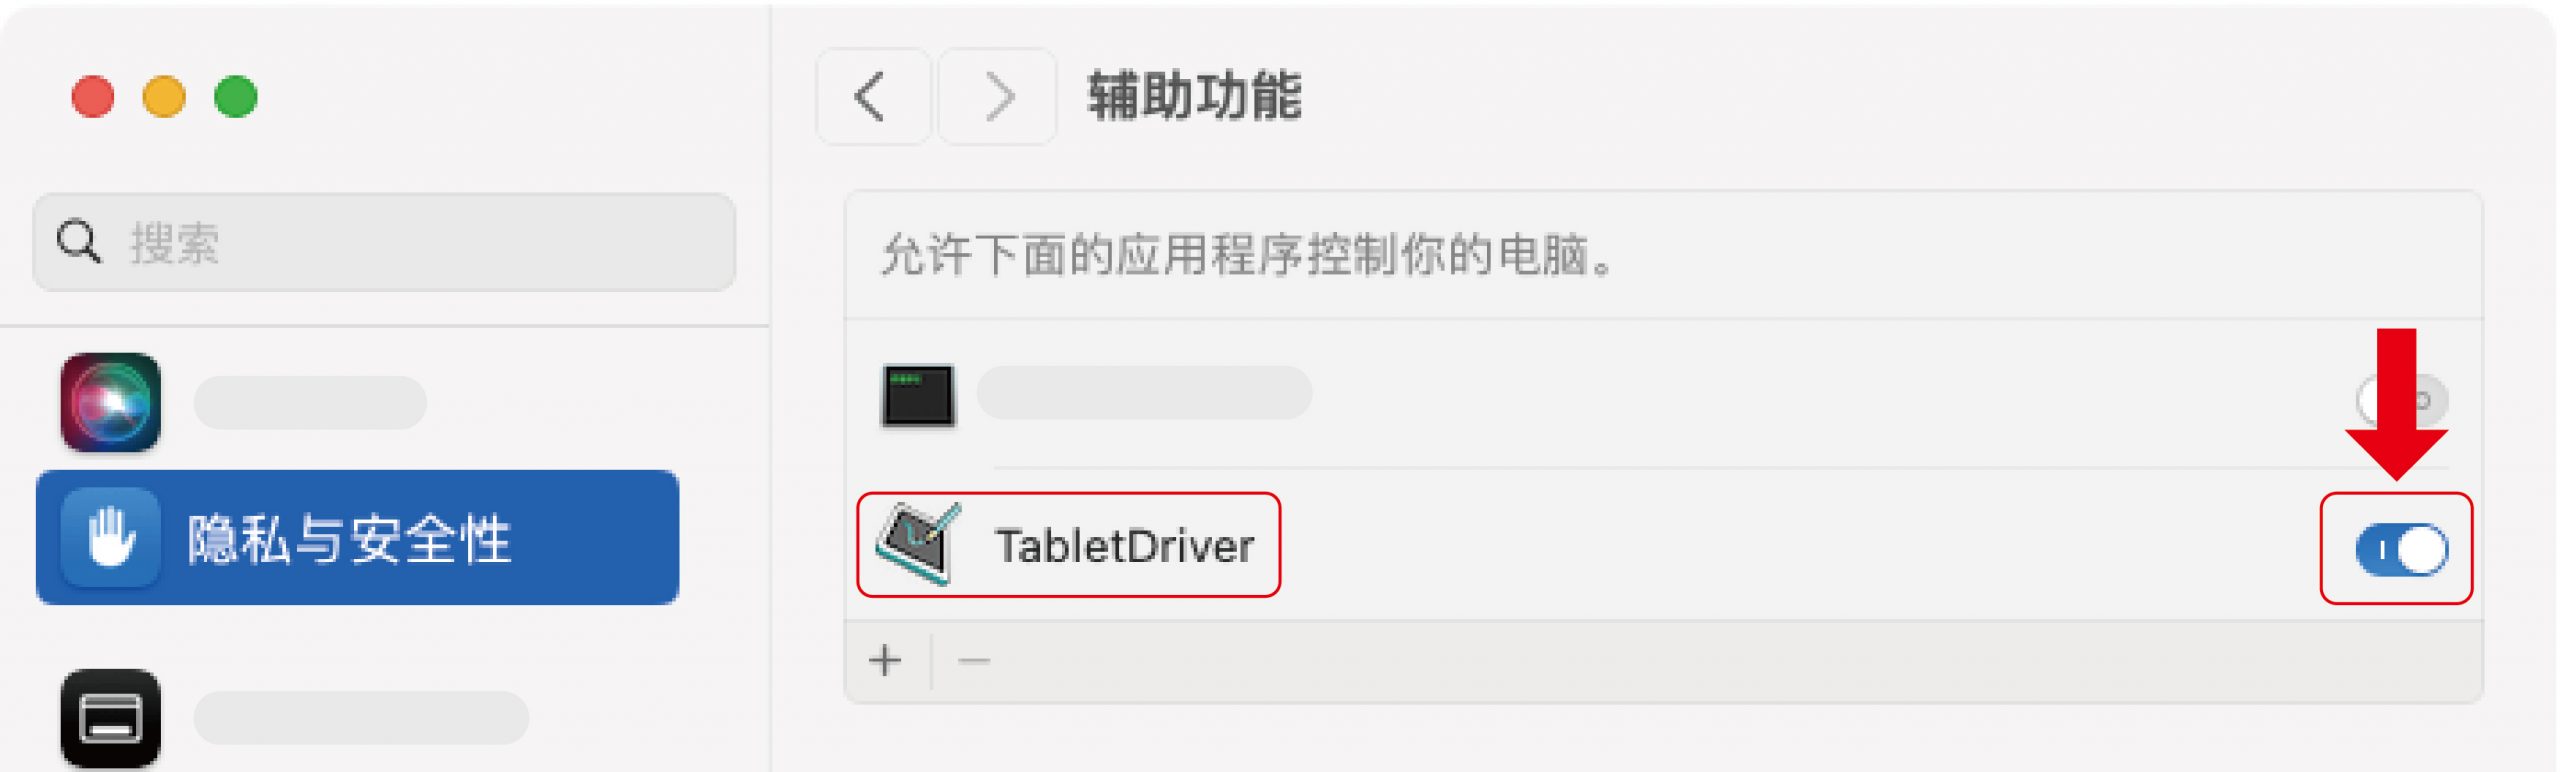Click the Siri icon in sidebar
Viewport: 2560px width, 772px height.
click(110, 402)
